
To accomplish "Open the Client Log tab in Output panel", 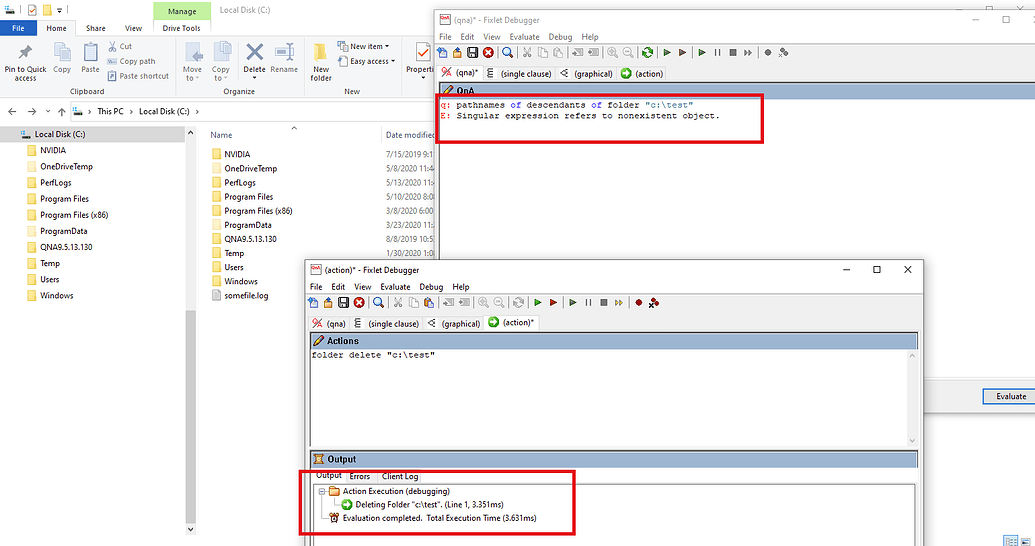I will pos(400,476).
